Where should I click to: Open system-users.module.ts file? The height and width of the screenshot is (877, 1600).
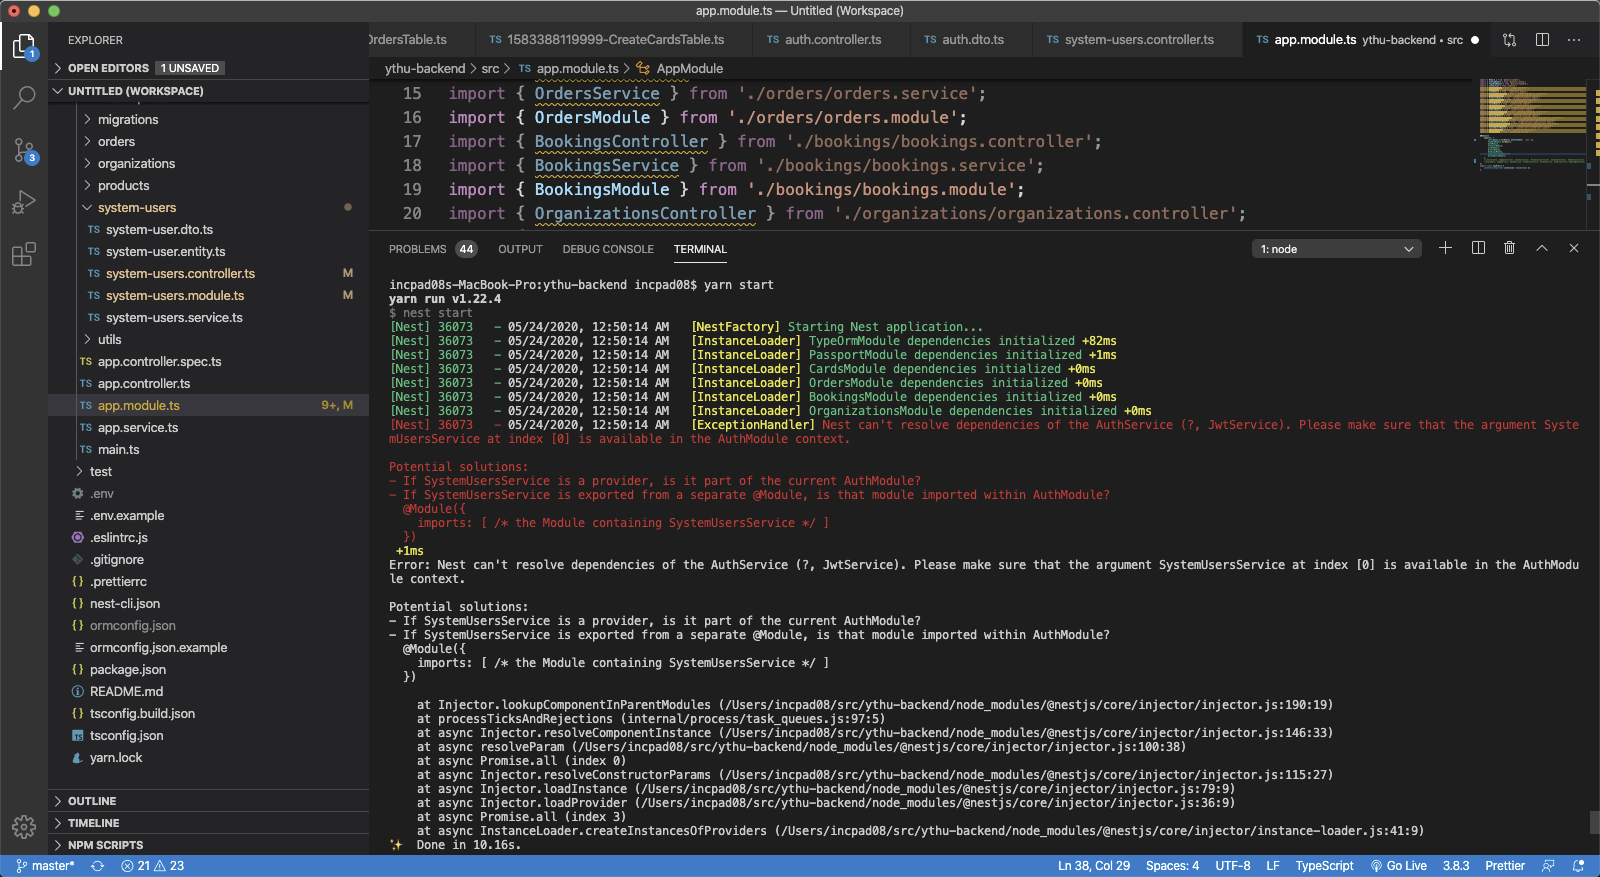(209, 296)
